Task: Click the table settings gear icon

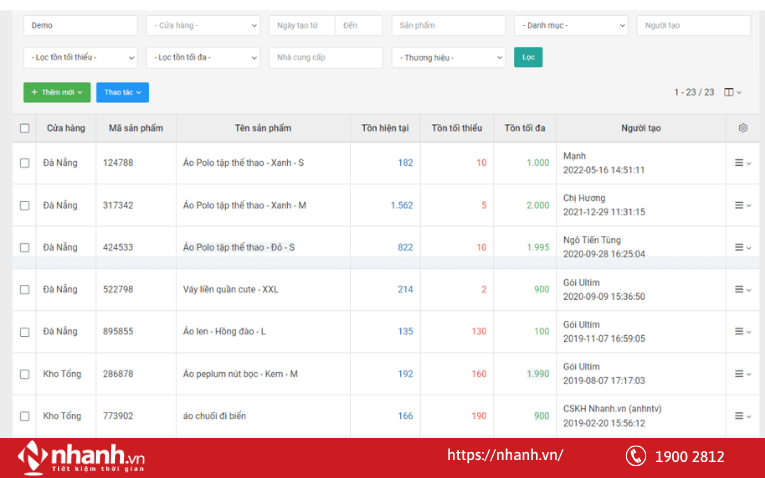Action: pyautogui.click(x=742, y=128)
